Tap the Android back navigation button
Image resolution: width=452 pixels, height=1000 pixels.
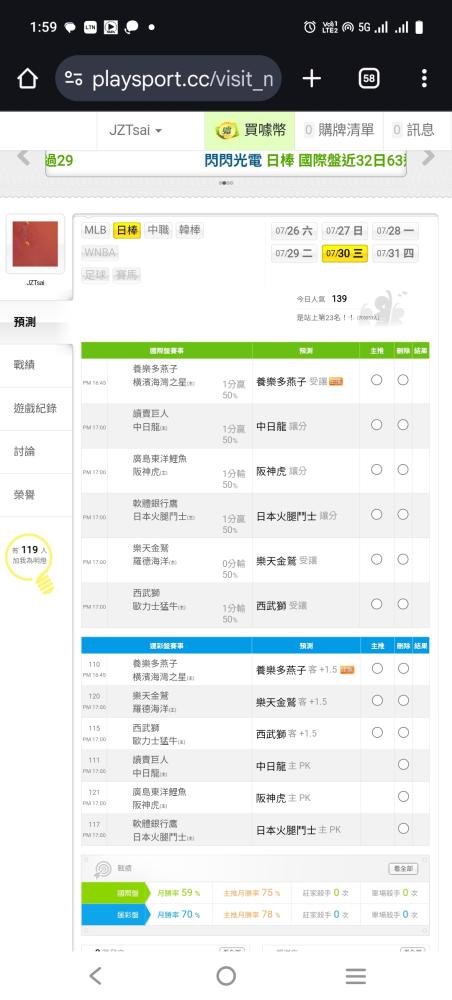(96, 976)
